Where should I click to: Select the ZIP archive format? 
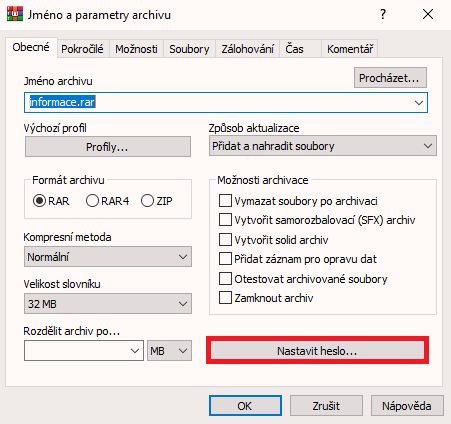point(147,201)
